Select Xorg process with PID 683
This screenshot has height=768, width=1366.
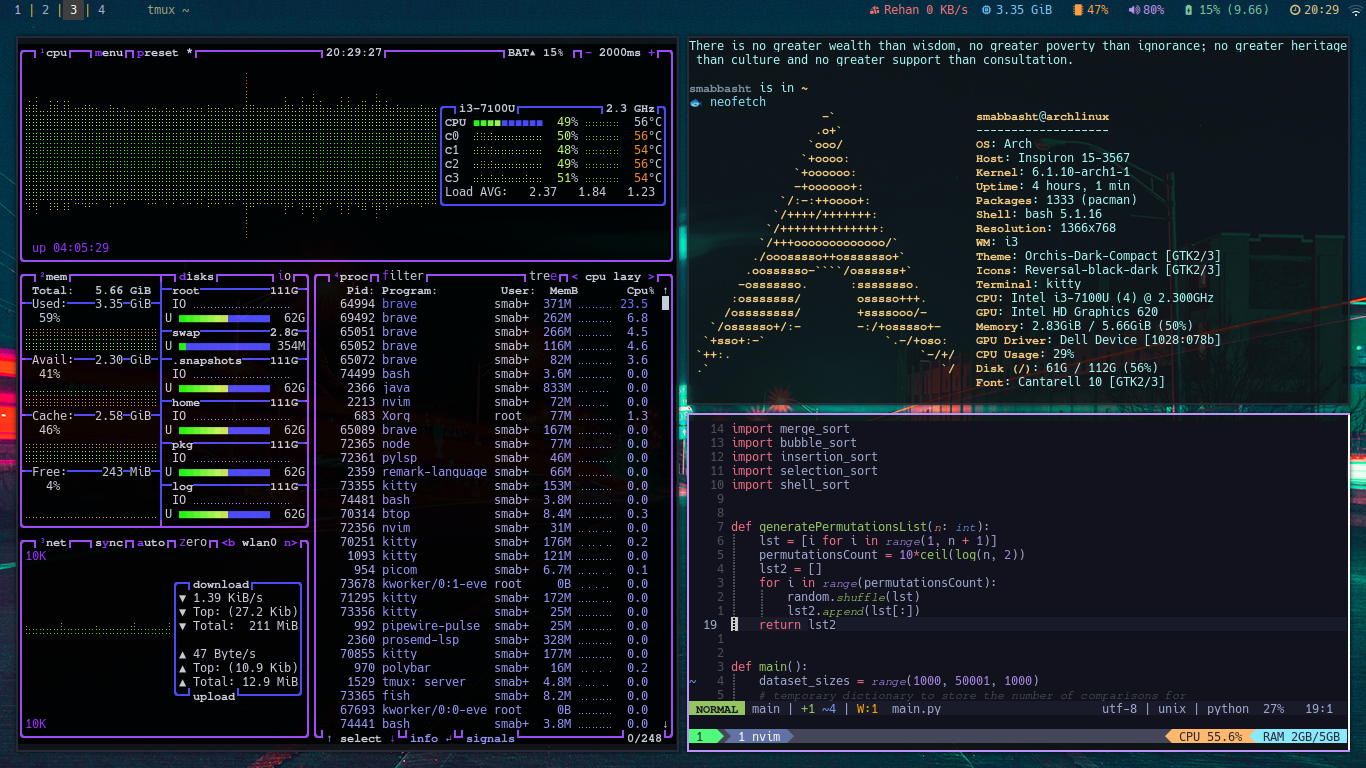[494, 416]
